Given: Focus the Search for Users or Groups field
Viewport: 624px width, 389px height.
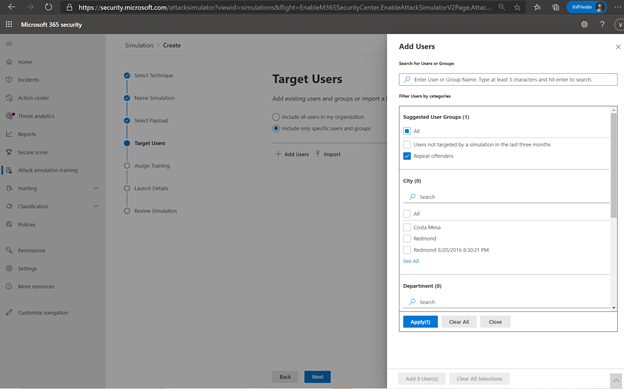Looking at the screenshot, I should coord(508,79).
